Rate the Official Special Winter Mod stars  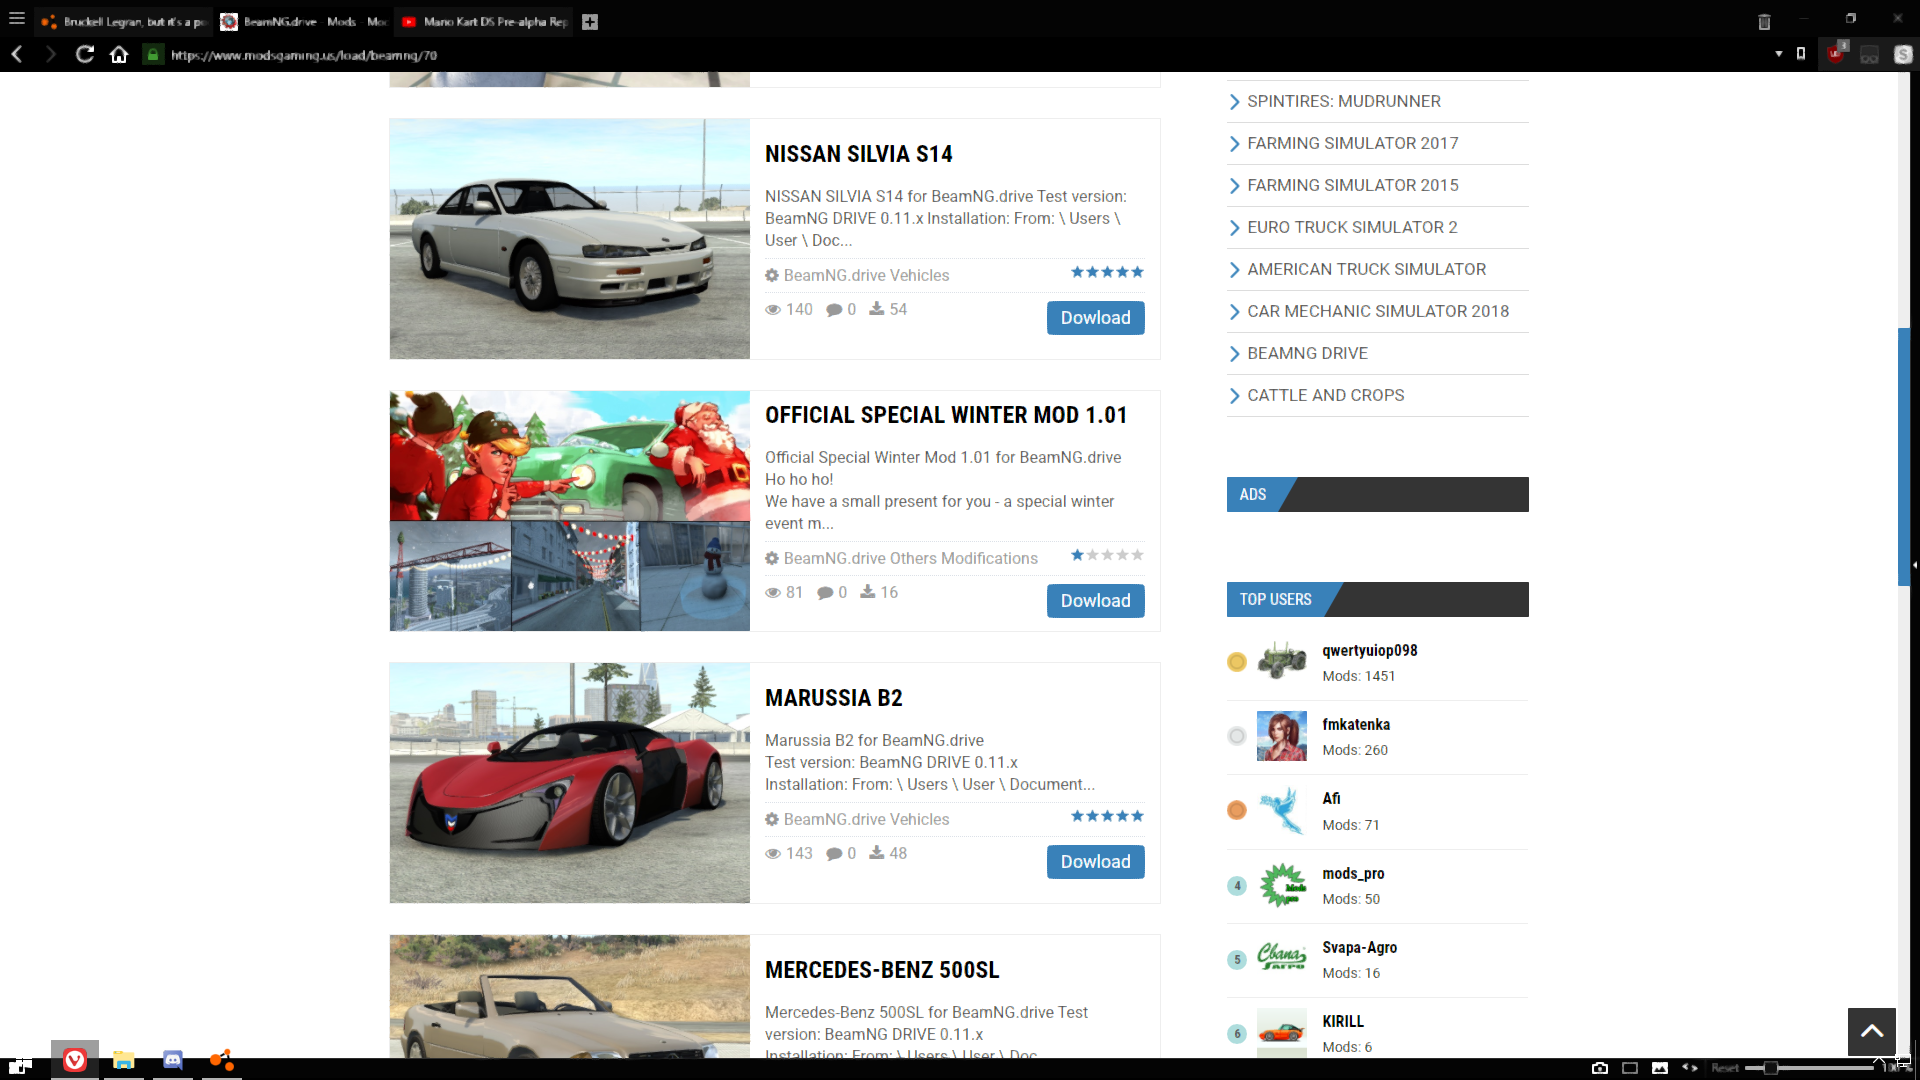click(x=1107, y=555)
